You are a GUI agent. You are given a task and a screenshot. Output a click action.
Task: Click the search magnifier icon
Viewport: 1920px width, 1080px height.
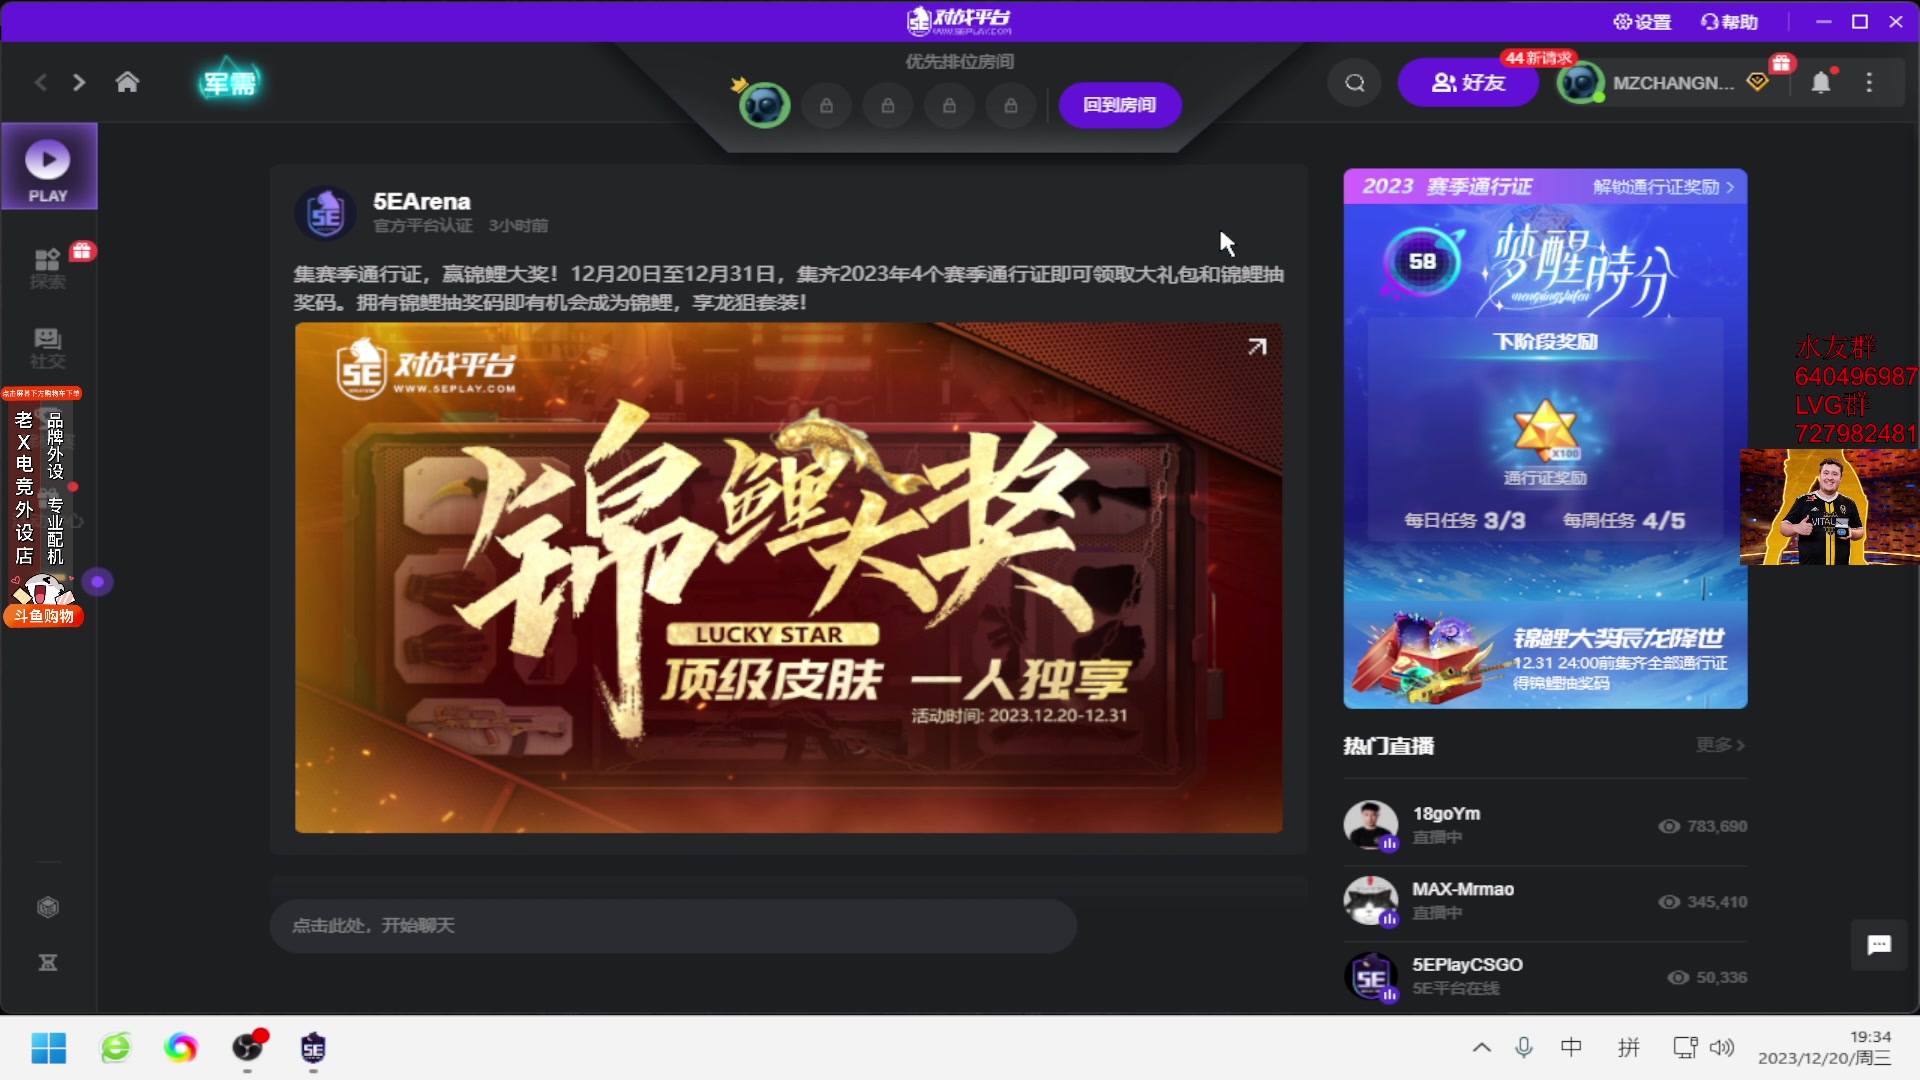pos(1354,82)
